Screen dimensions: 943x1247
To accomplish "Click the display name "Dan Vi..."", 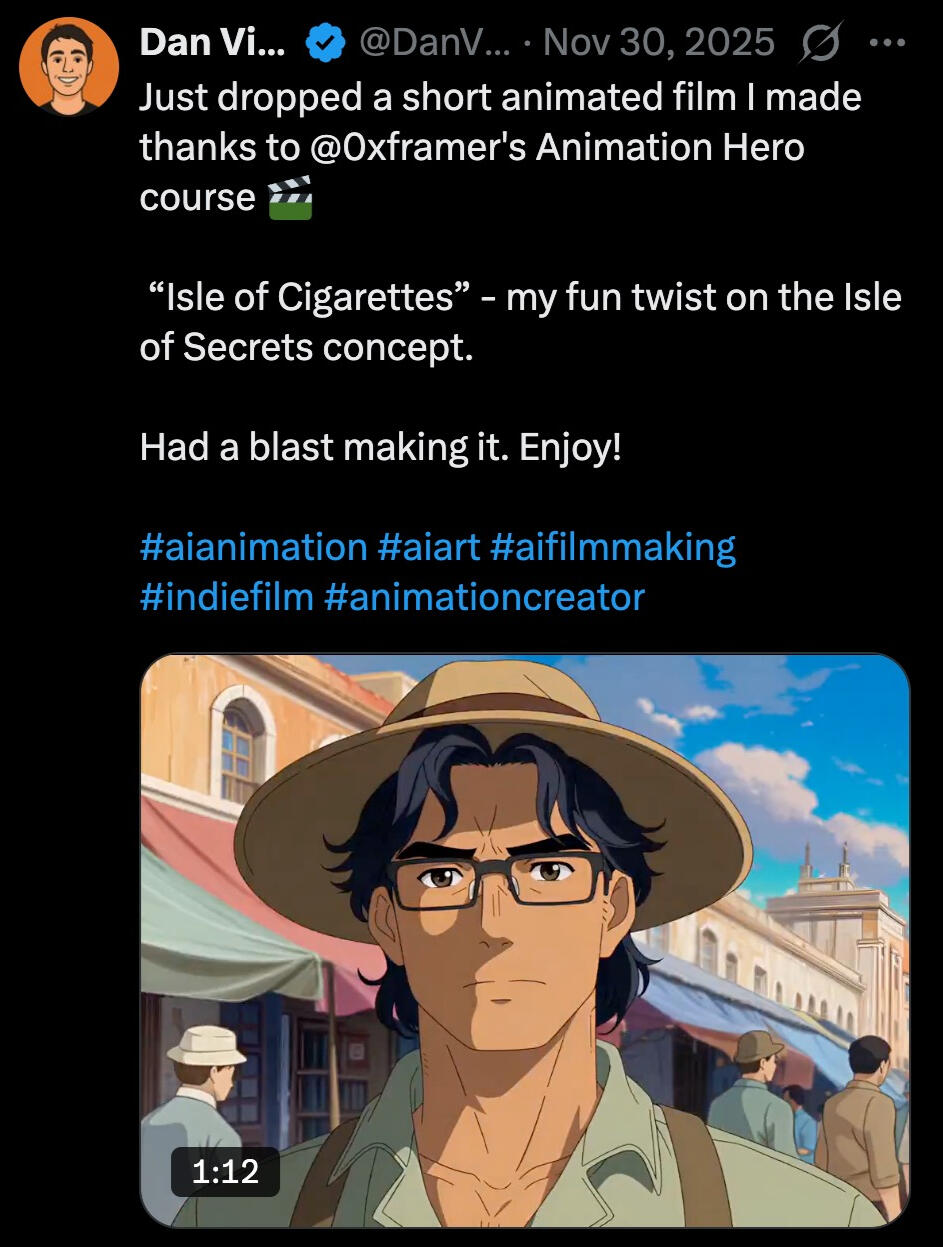I will tap(212, 43).
